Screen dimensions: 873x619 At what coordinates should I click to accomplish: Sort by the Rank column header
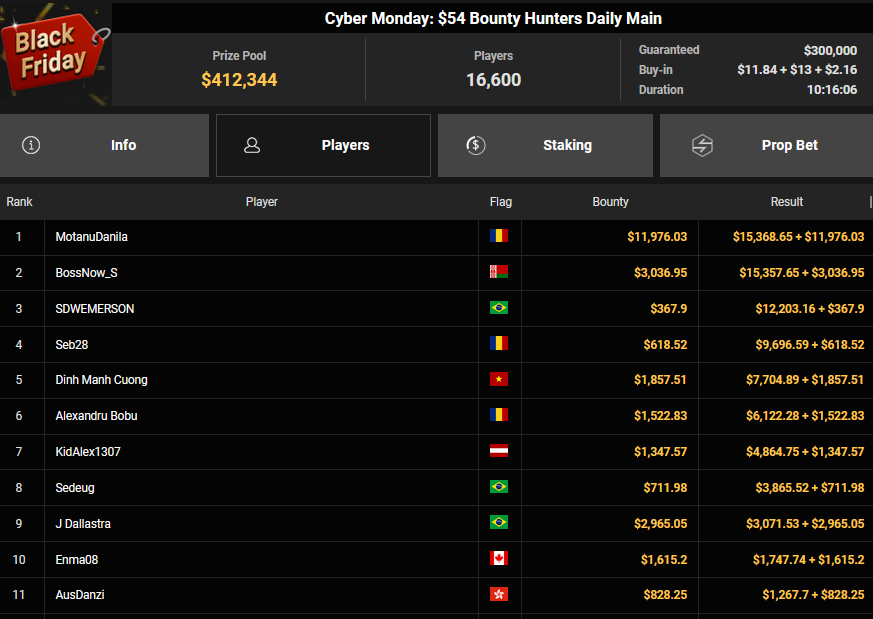19,202
